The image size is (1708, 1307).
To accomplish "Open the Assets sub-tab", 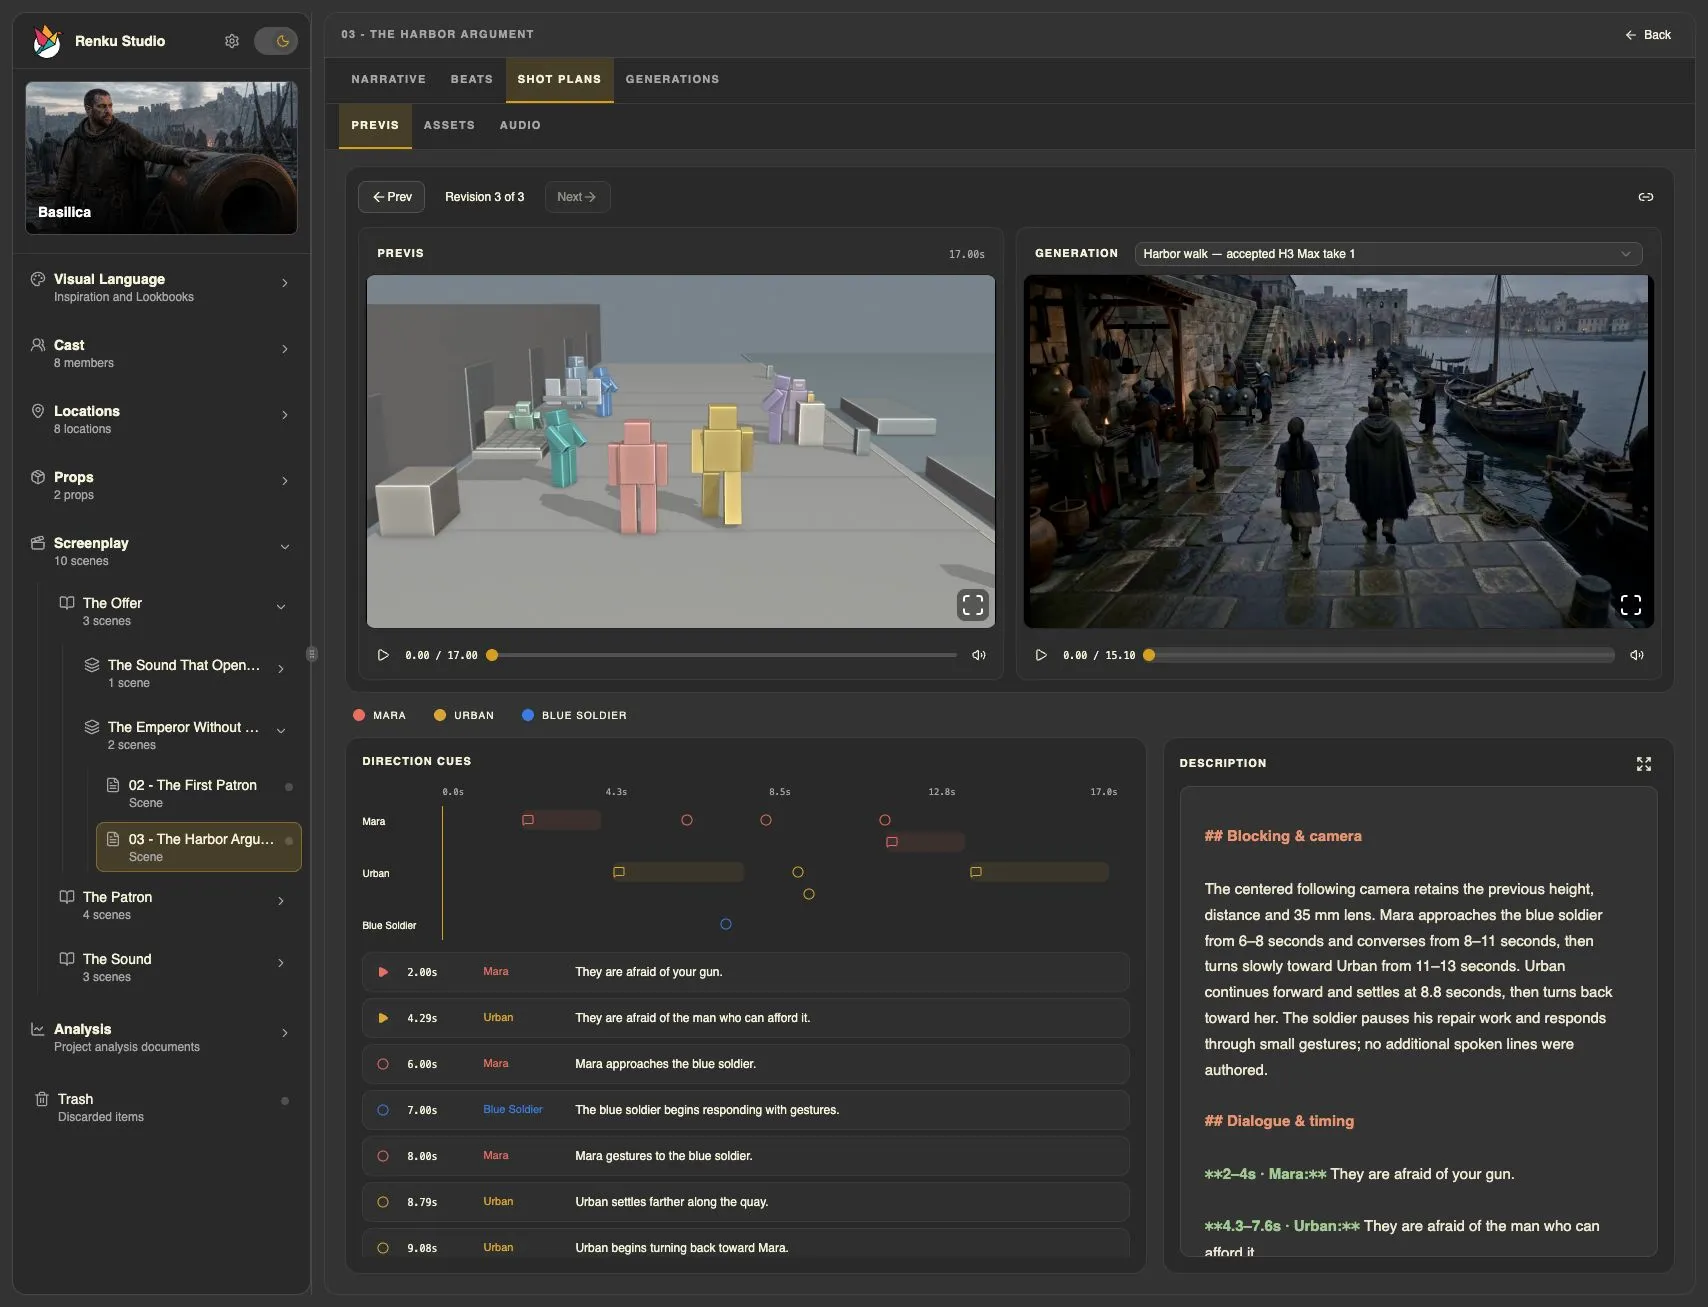I will pos(449,125).
